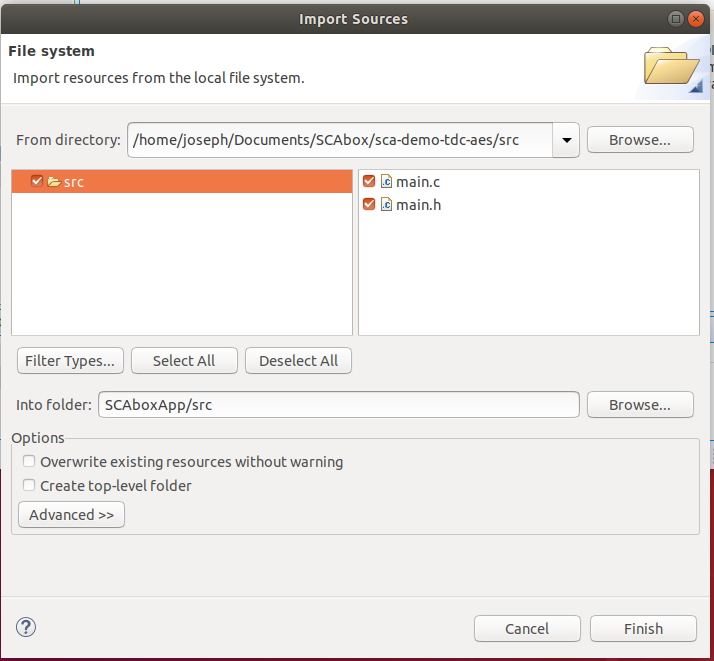Viewport: 714px width, 661px height.
Task: Browse for the source directory
Action: pyautogui.click(x=640, y=140)
